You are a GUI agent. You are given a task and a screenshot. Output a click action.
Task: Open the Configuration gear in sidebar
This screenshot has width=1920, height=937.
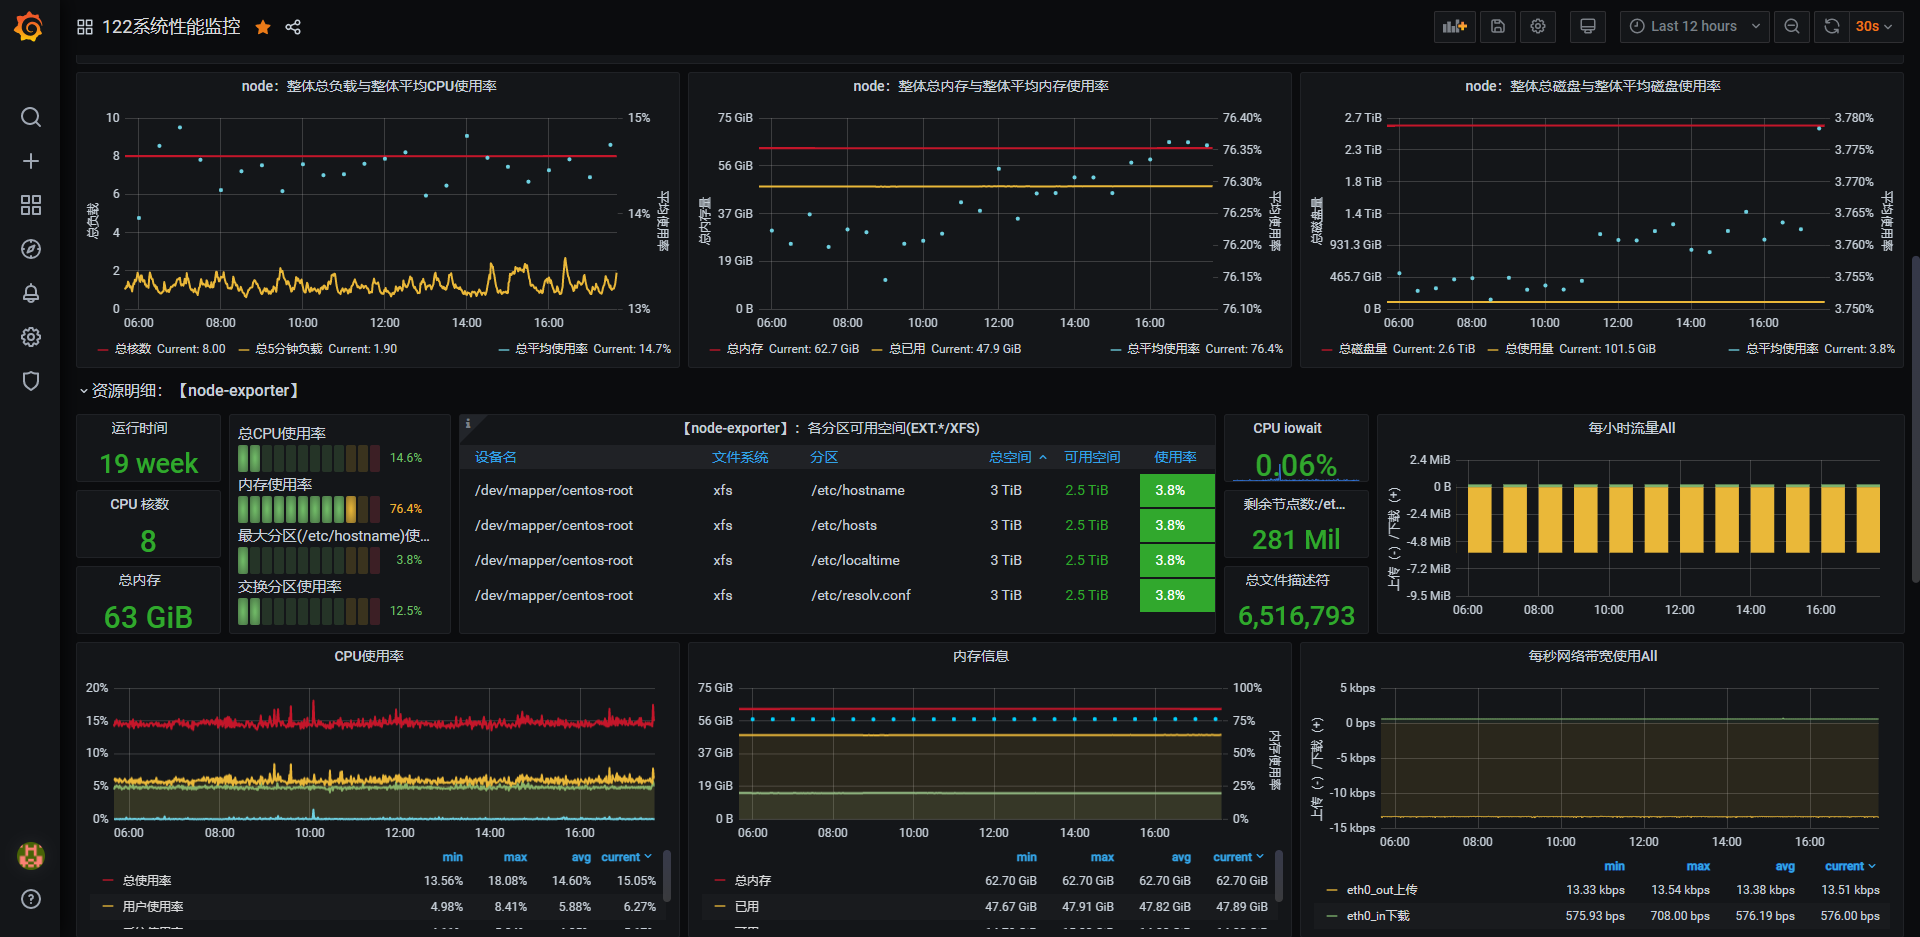(x=31, y=337)
